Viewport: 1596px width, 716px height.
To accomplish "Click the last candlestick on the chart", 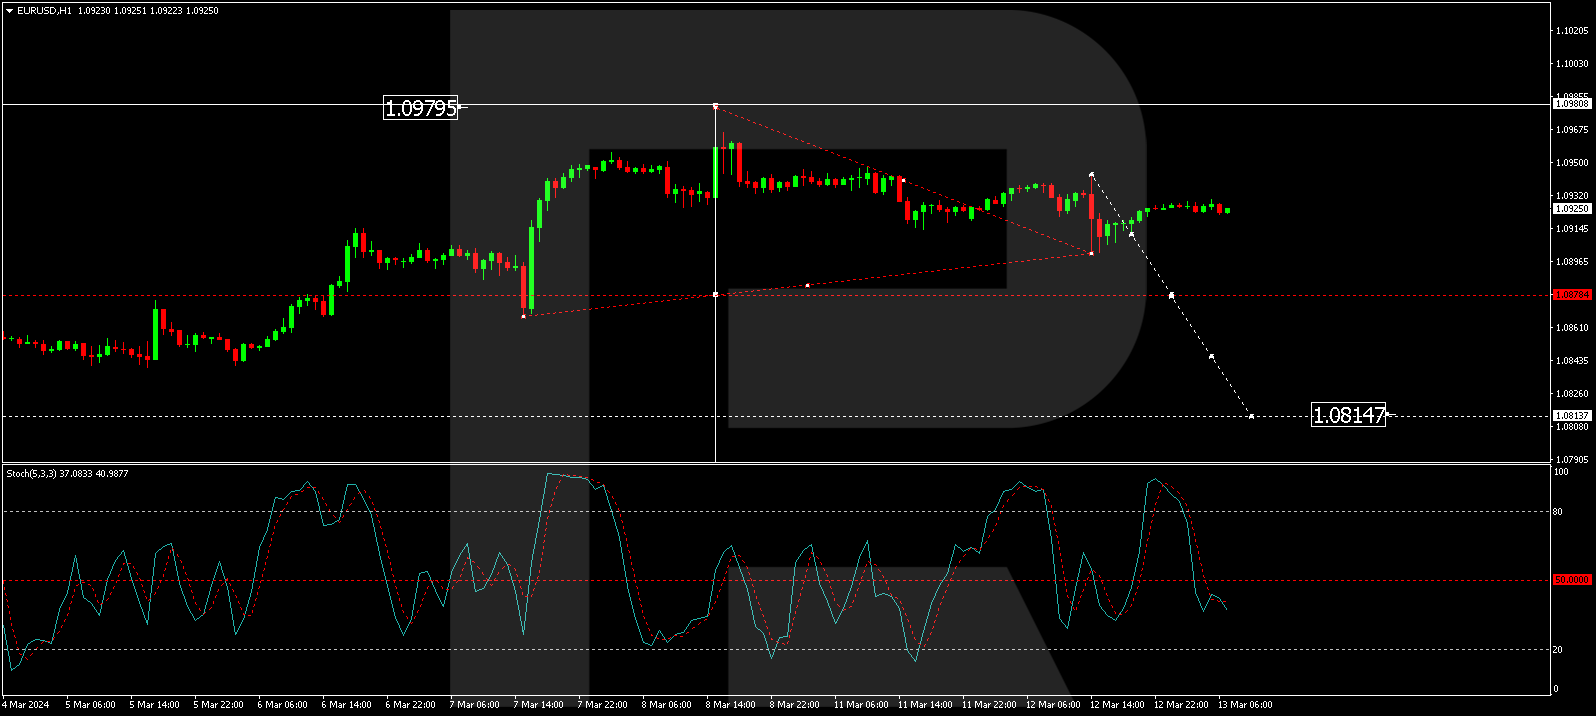I will tap(1227, 210).
